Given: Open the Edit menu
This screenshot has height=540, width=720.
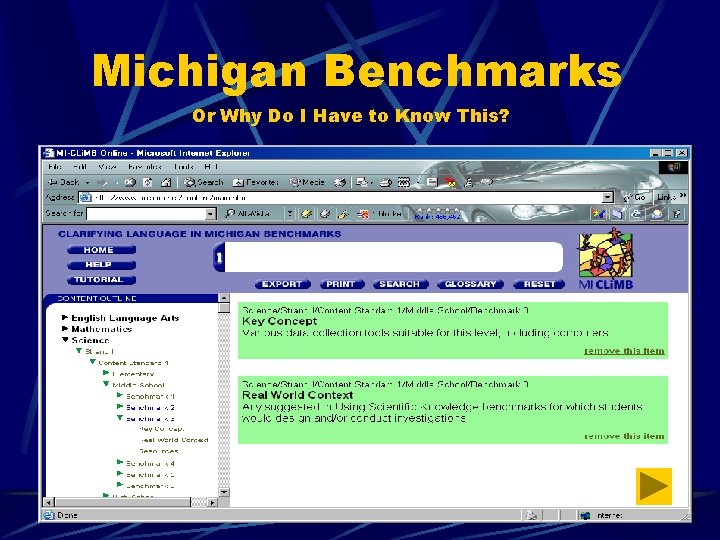Looking at the screenshot, I should click(79, 167).
